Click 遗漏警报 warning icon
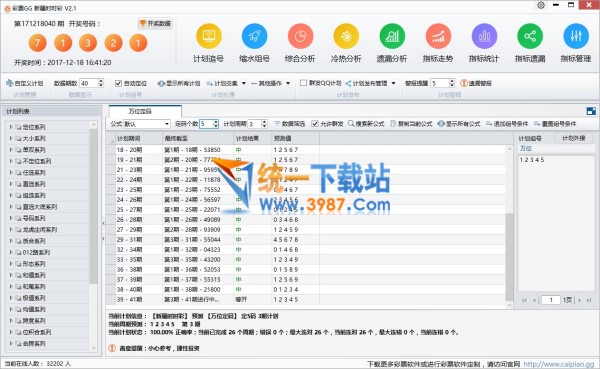This screenshot has width=600, height=369. (464, 83)
